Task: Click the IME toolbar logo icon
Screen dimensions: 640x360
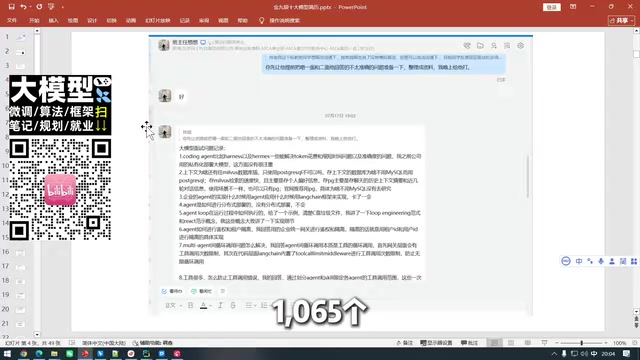Action: 566,261
